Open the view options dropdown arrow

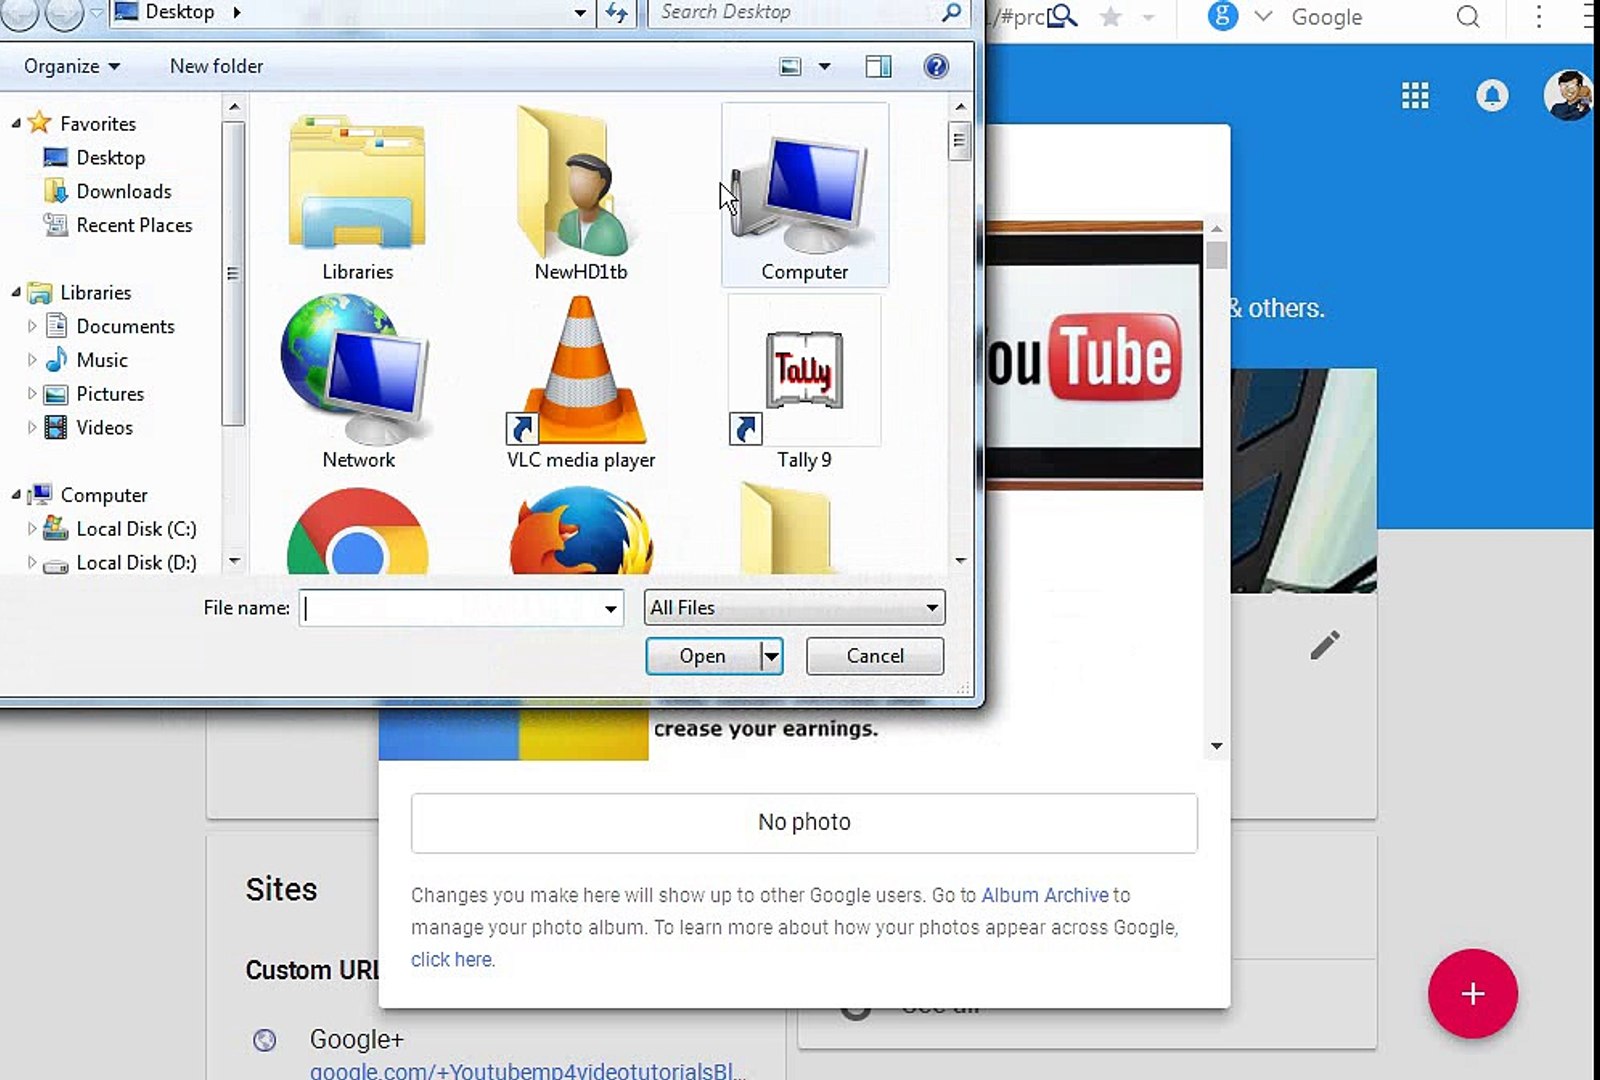tap(825, 66)
